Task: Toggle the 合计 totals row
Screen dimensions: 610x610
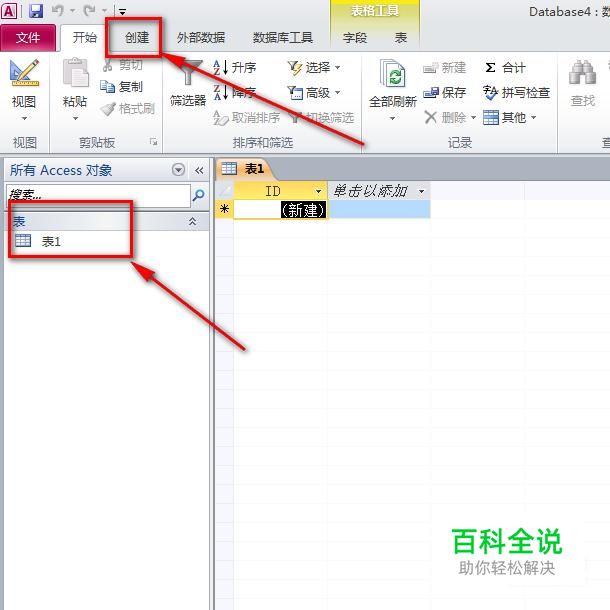Action: pos(505,68)
